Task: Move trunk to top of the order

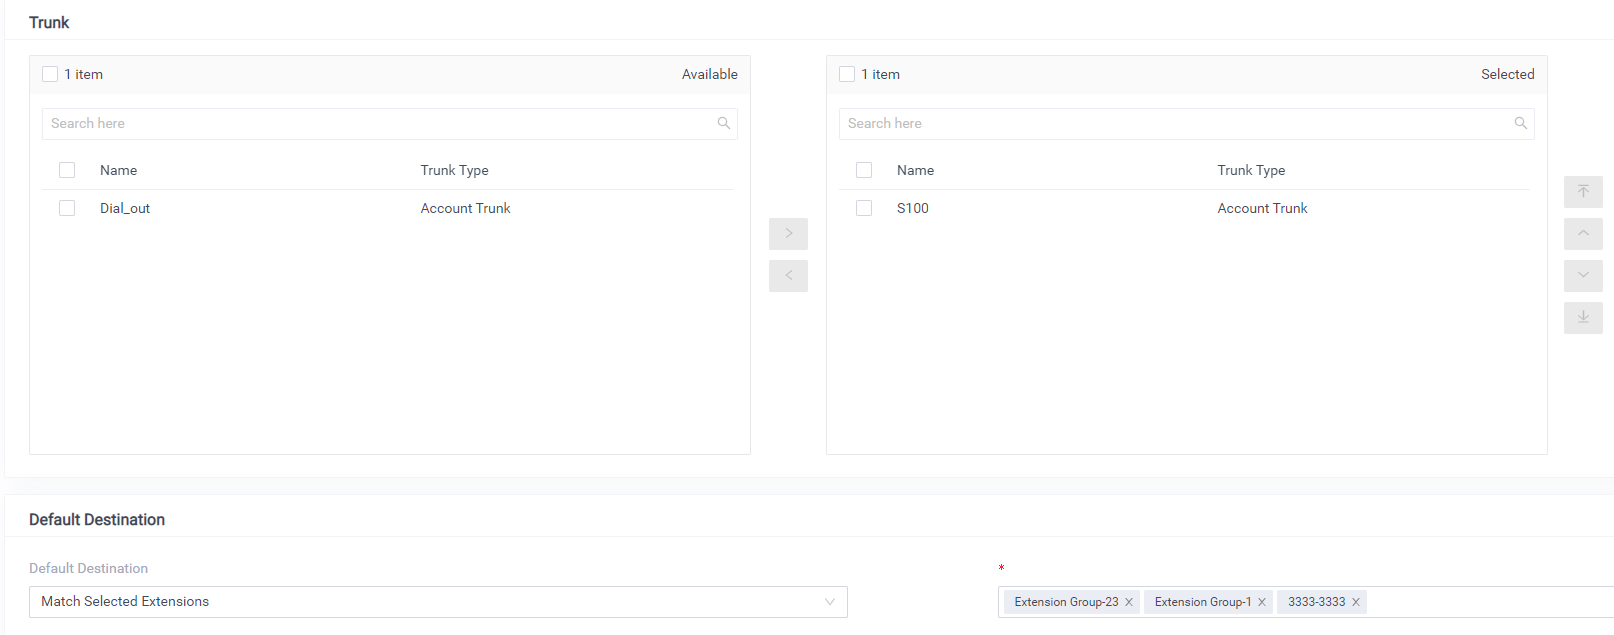Action: [x=1583, y=192]
